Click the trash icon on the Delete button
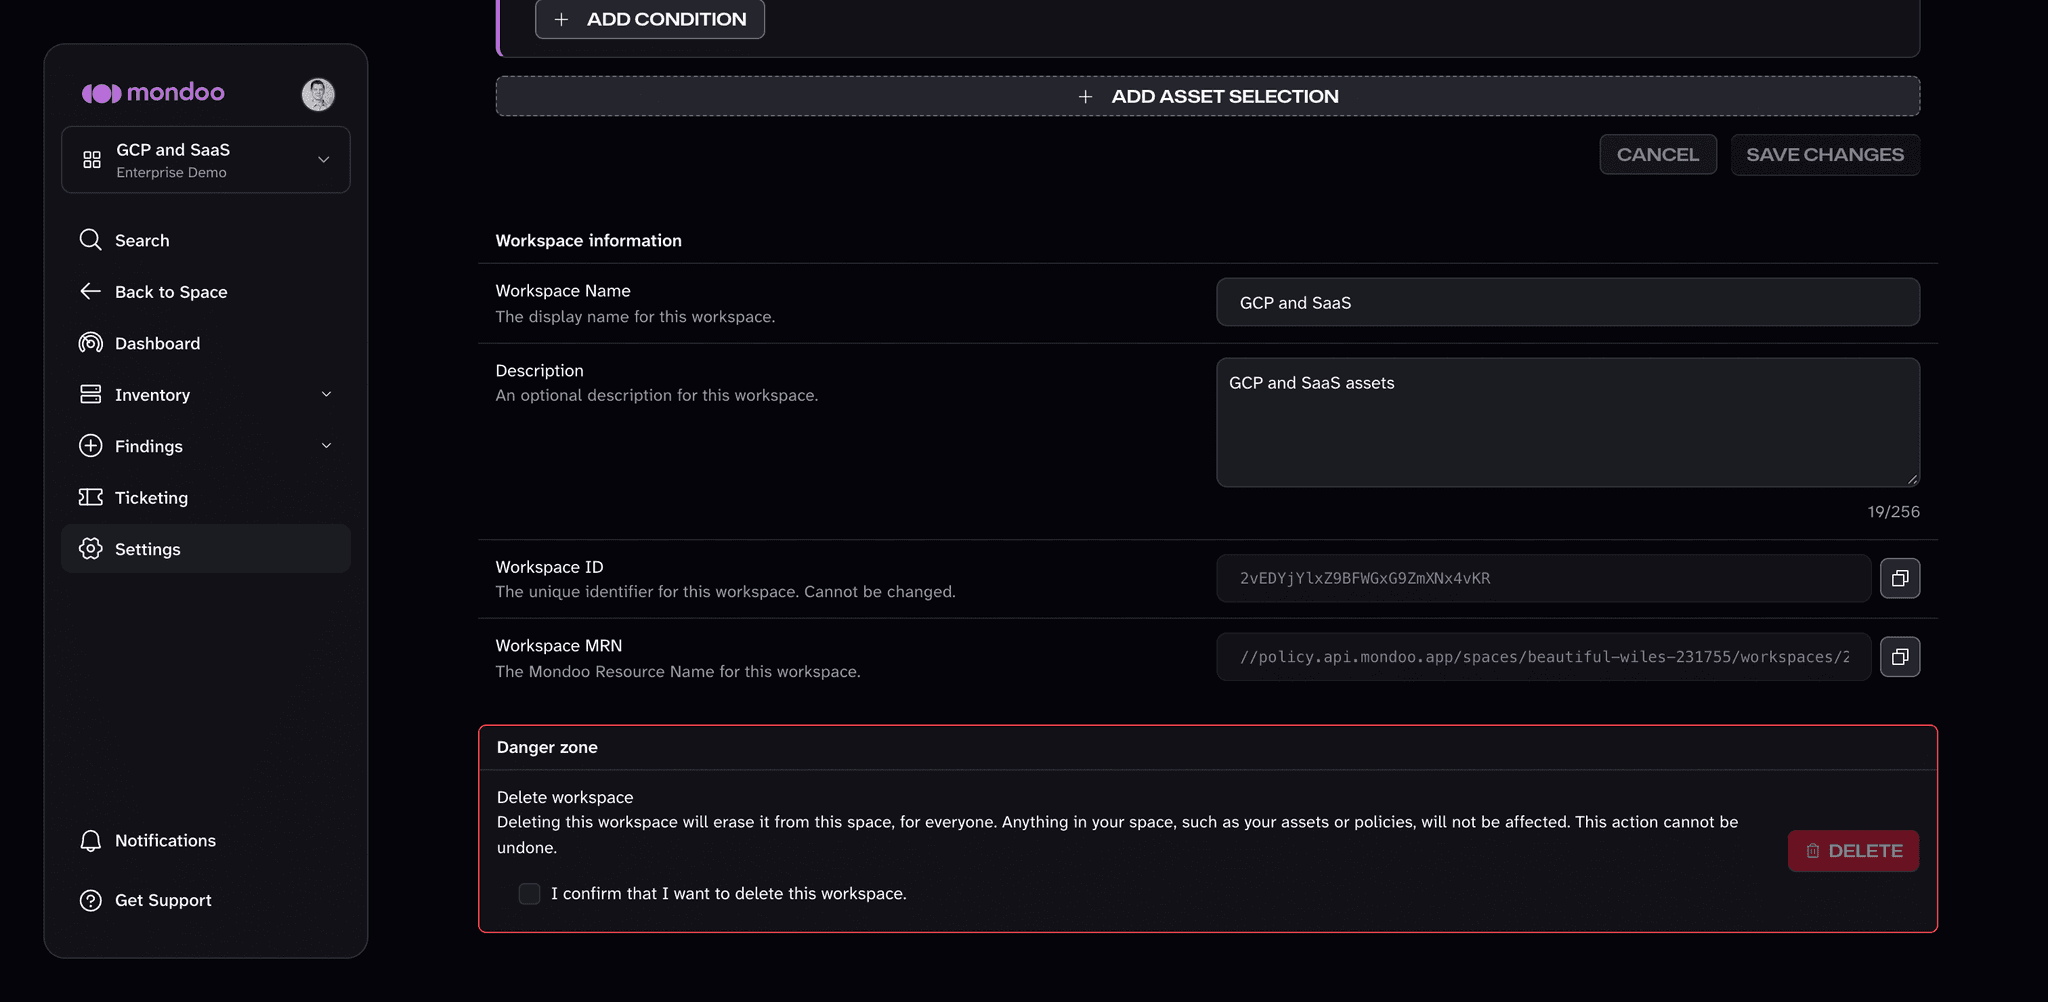 pyautogui.click(x=1813, y=851)
